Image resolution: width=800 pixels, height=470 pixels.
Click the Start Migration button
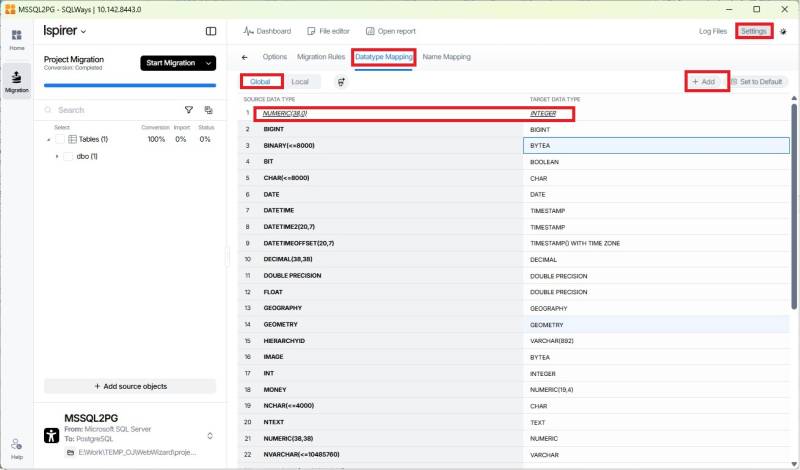pyautogui.click(x=171, y=63)
